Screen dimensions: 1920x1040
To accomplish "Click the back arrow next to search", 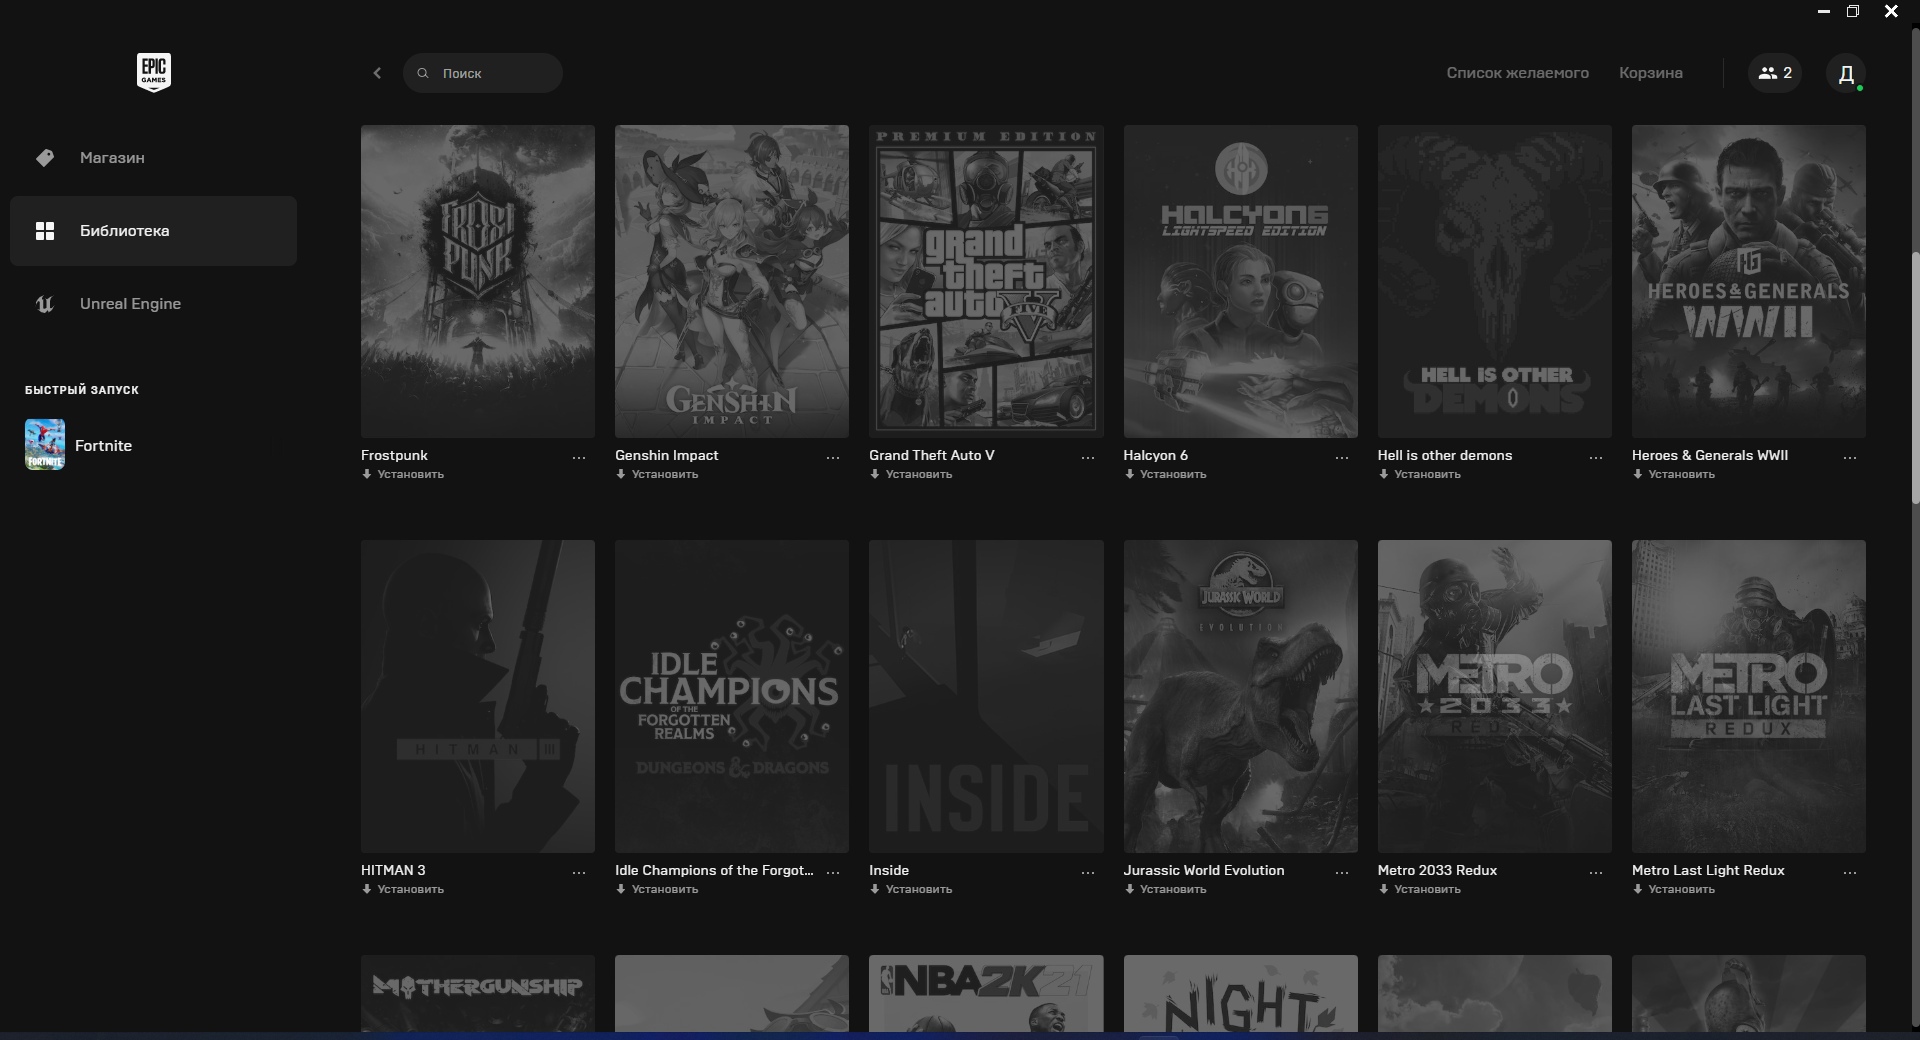I will pos(377,73).
